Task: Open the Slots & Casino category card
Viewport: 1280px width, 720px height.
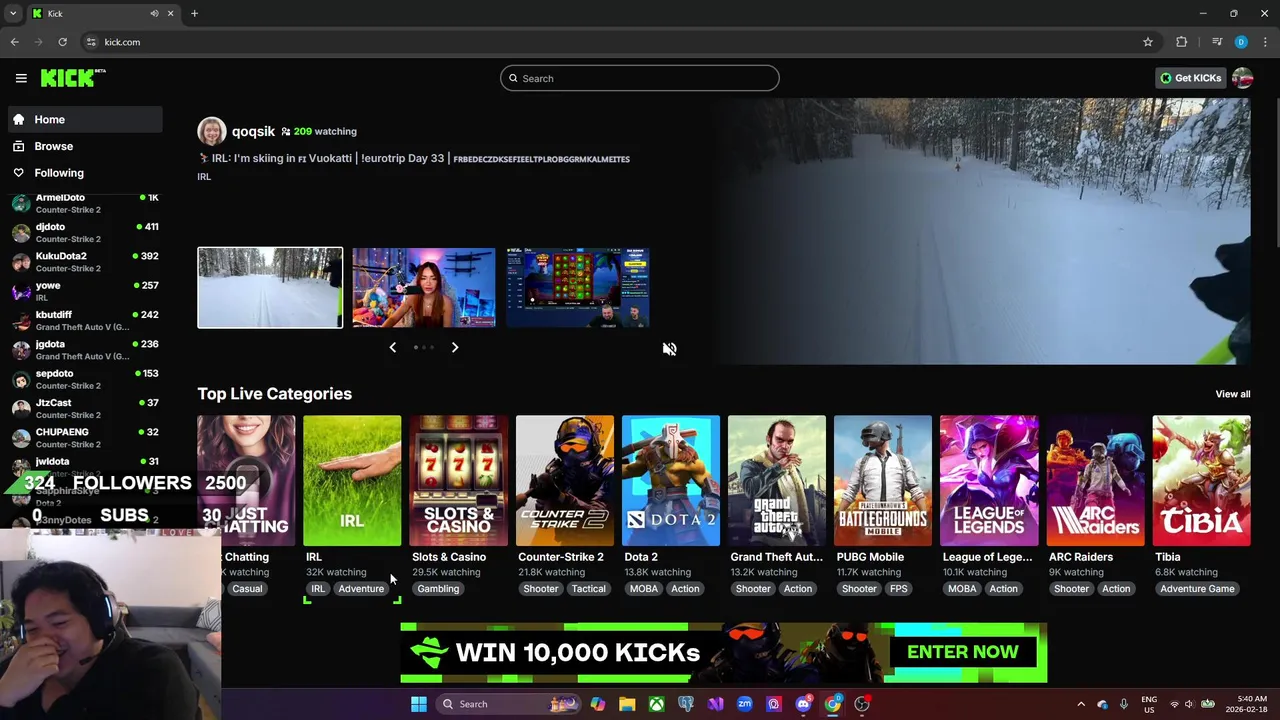Action: click(459, 481)
